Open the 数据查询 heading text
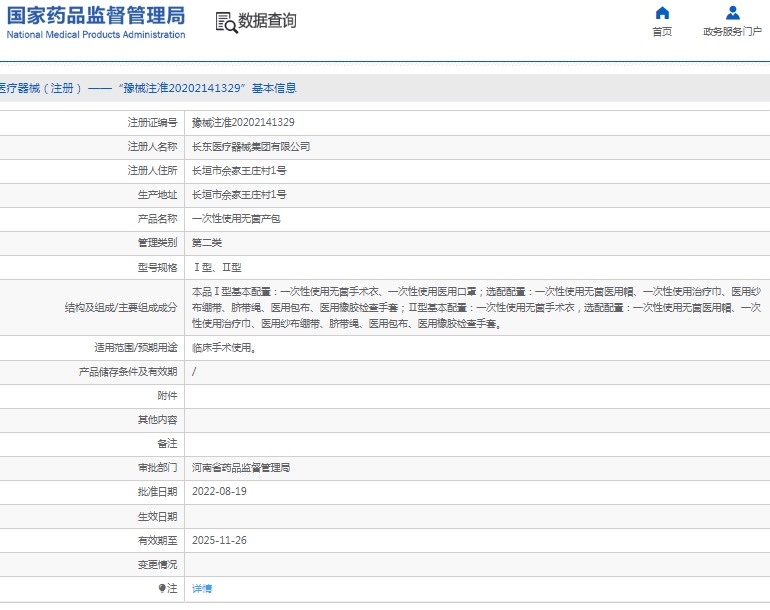Viewport: 770px width, 610px height. pos(267,21)
